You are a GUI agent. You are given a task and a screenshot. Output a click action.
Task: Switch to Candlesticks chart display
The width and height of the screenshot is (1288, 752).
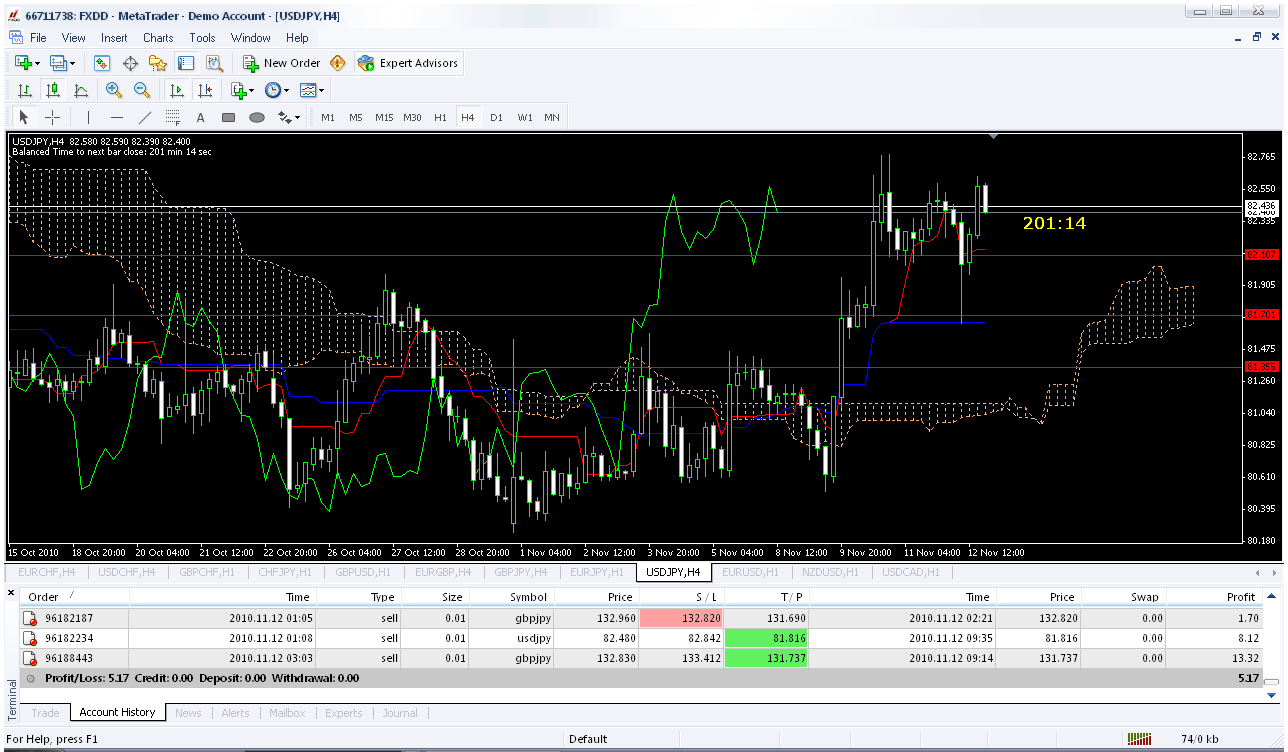53,90
